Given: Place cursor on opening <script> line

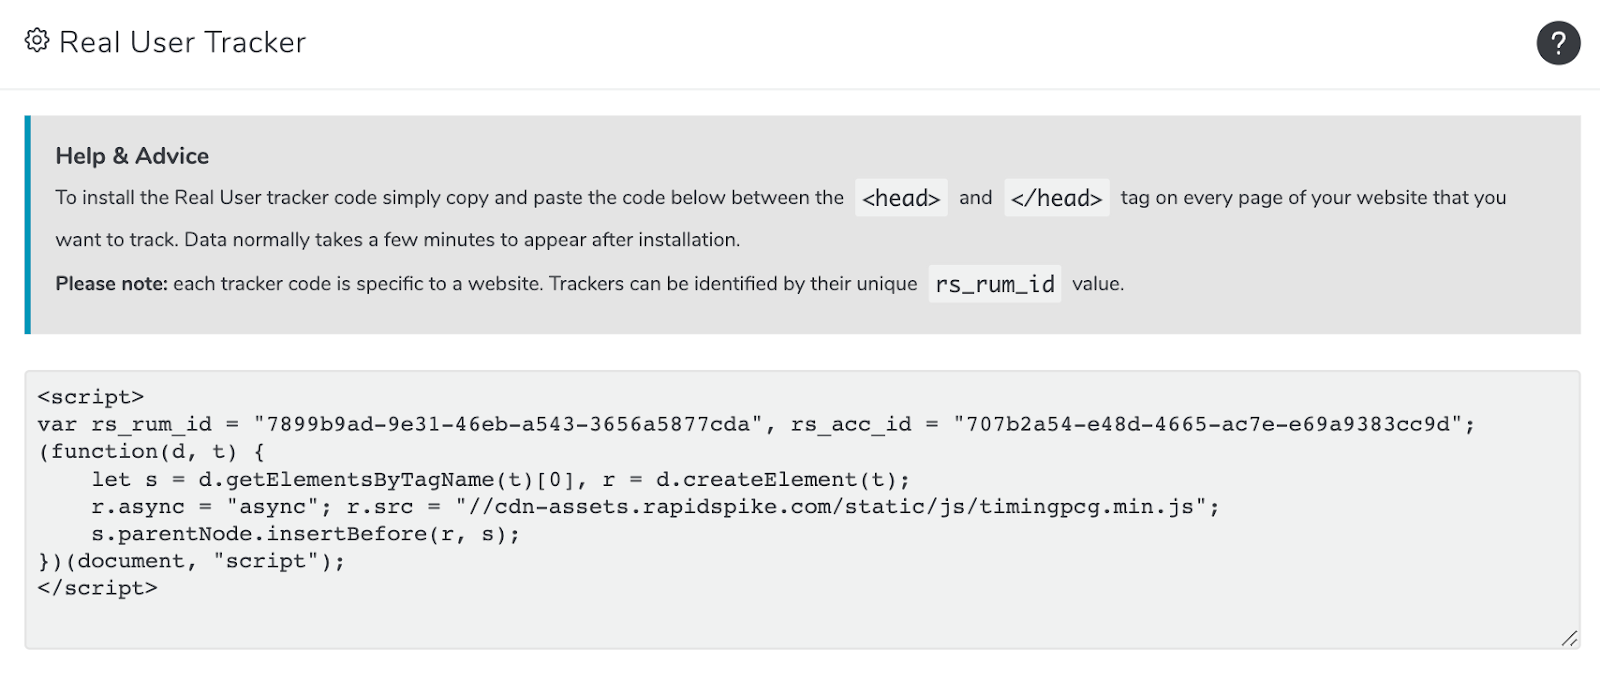Looking at the screenshot, I should [91, 397].
